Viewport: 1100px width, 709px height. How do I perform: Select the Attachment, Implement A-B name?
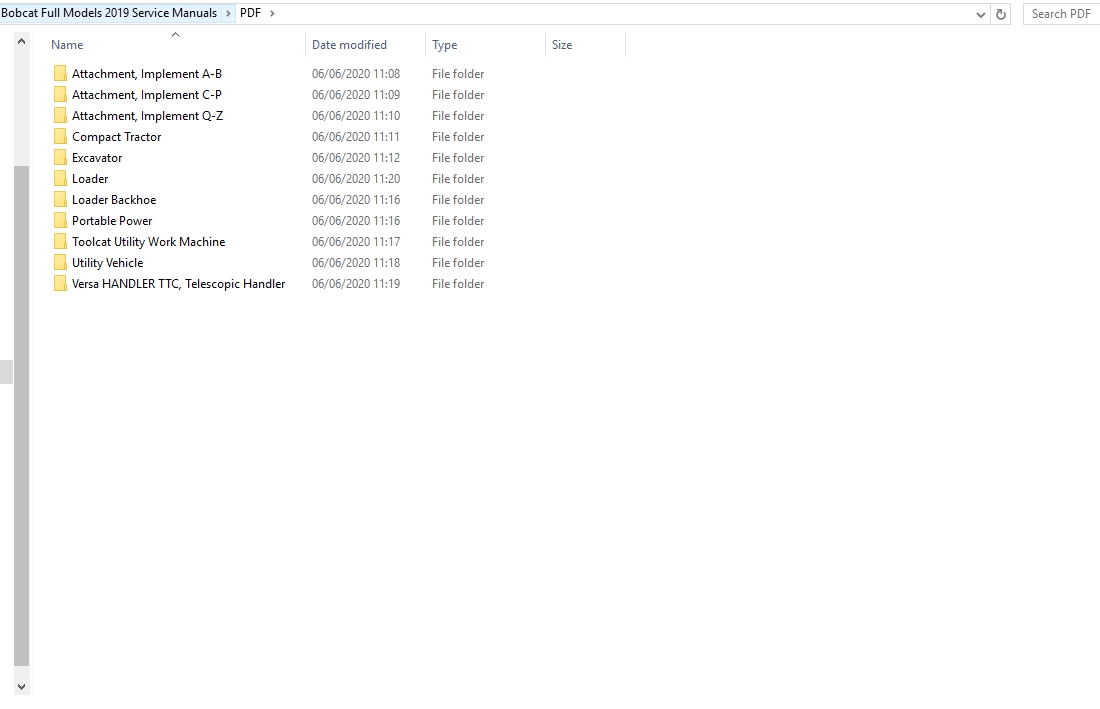point(147,74)
